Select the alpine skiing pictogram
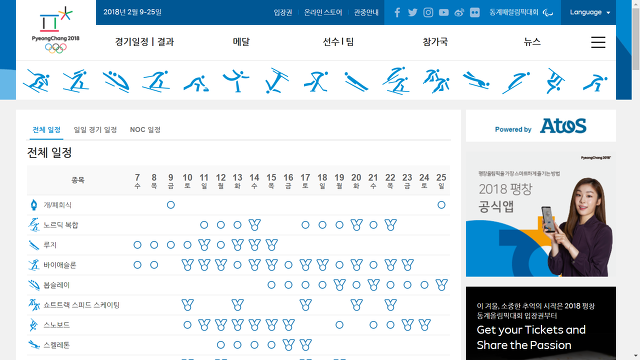Viewport: 640px width, 360px height. 37,81
